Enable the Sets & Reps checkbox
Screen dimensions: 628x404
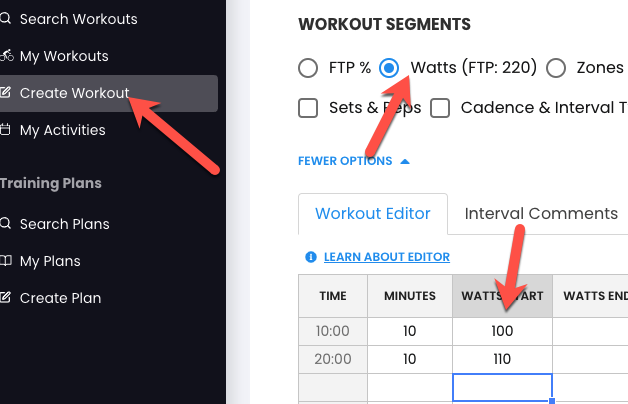(x=308, y=108)
